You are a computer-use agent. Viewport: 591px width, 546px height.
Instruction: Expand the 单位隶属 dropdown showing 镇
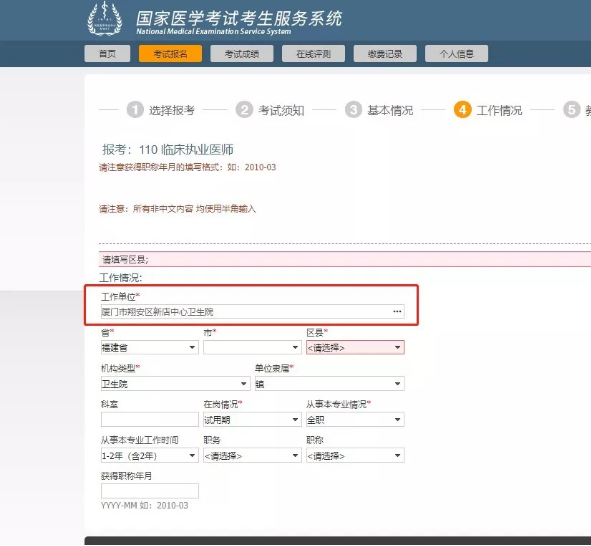[329, 384]
